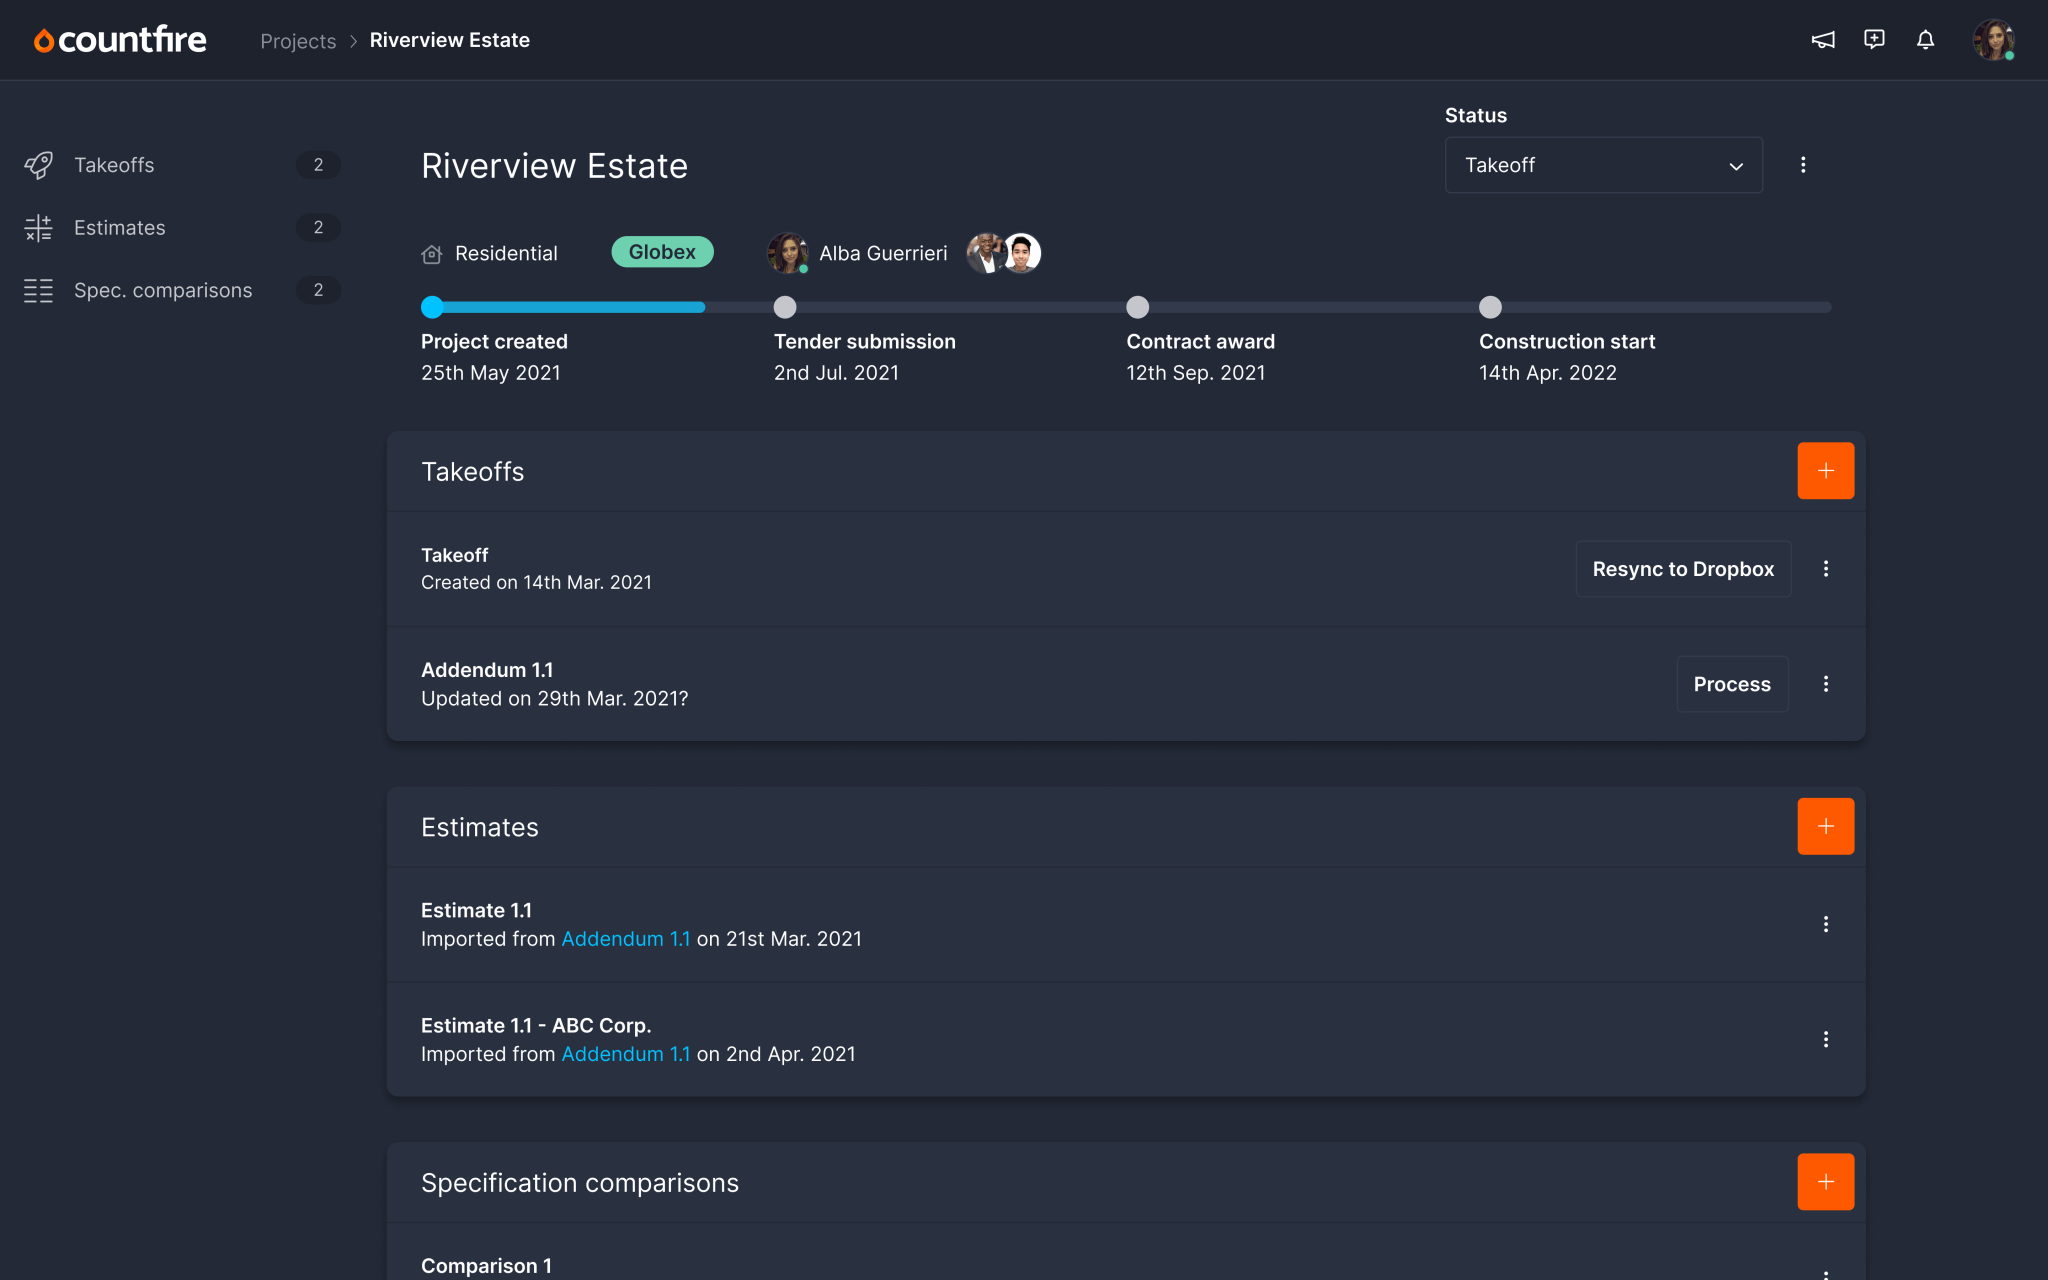Follow Addendum 1.1 link in ABC Corp. estimate
This screenshot has height=1280, width=2048.
626,1054
